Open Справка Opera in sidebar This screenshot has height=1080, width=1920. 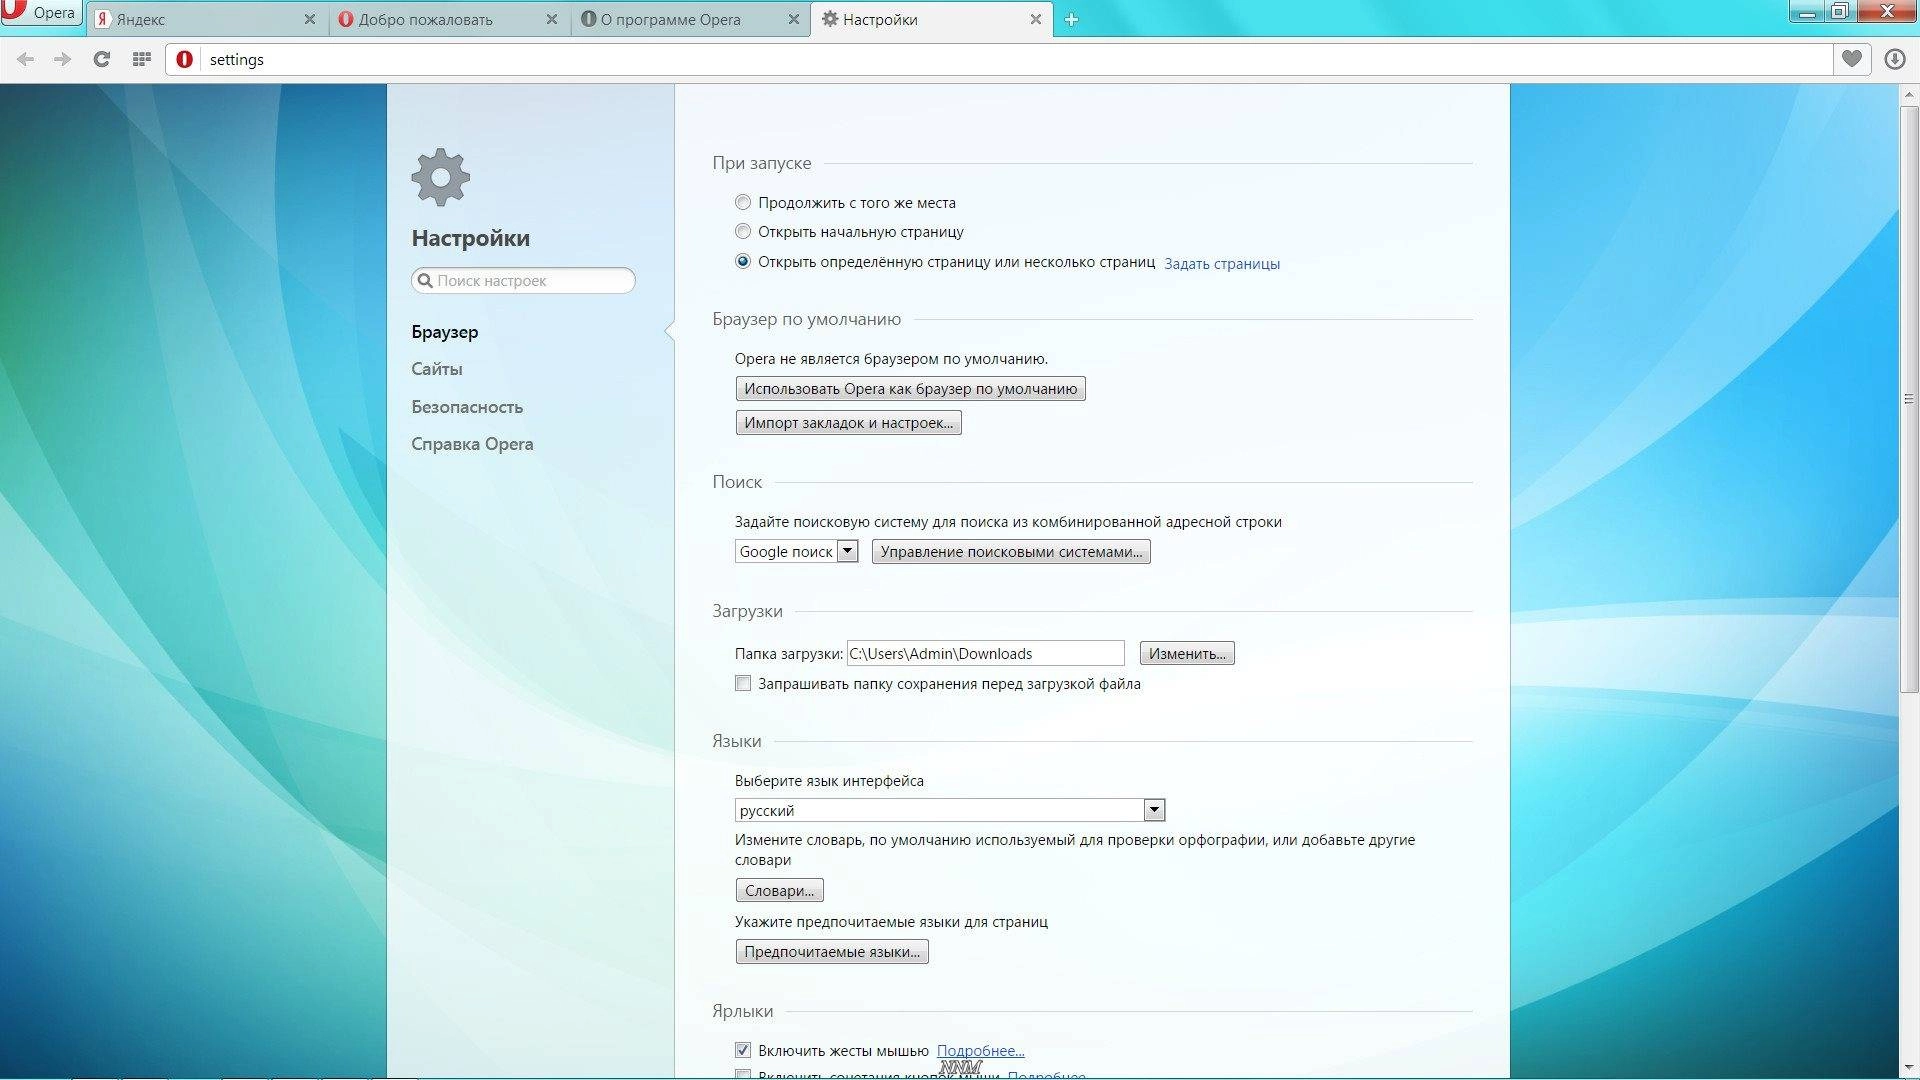(472, 444)
